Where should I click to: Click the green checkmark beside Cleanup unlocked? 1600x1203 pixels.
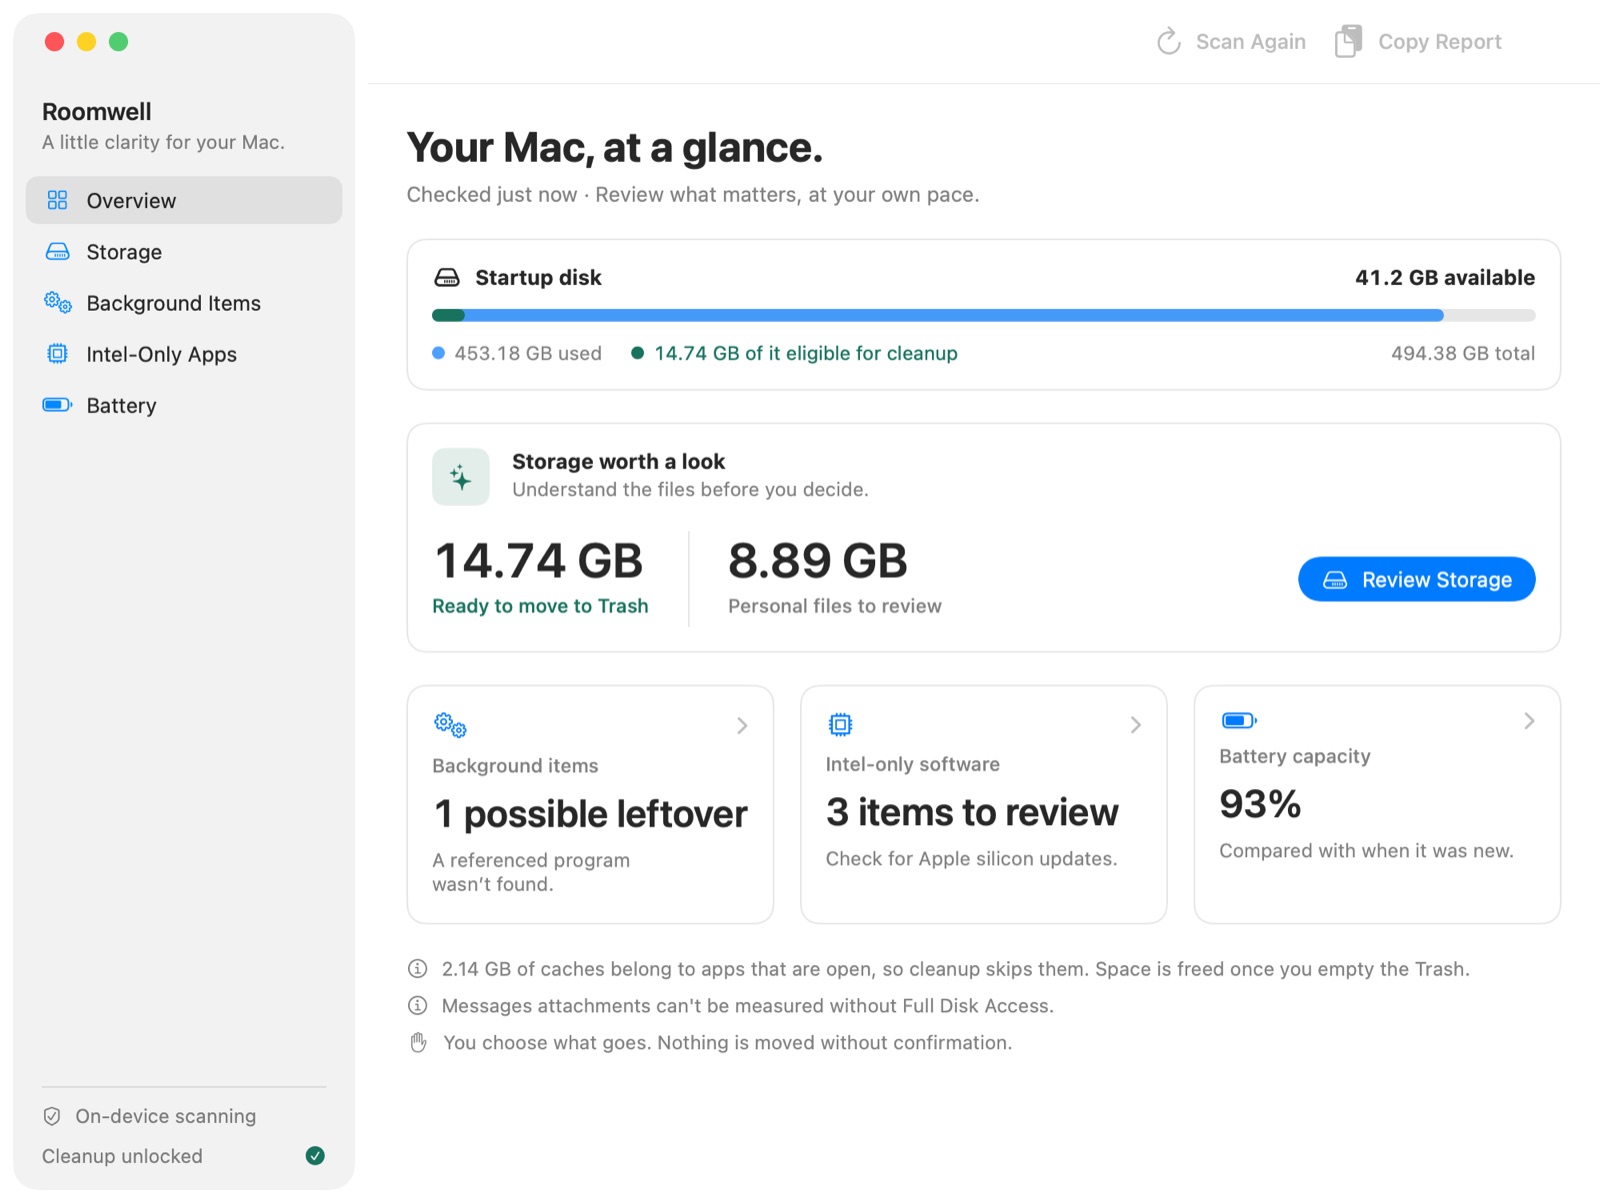(x=315, y=1156)
